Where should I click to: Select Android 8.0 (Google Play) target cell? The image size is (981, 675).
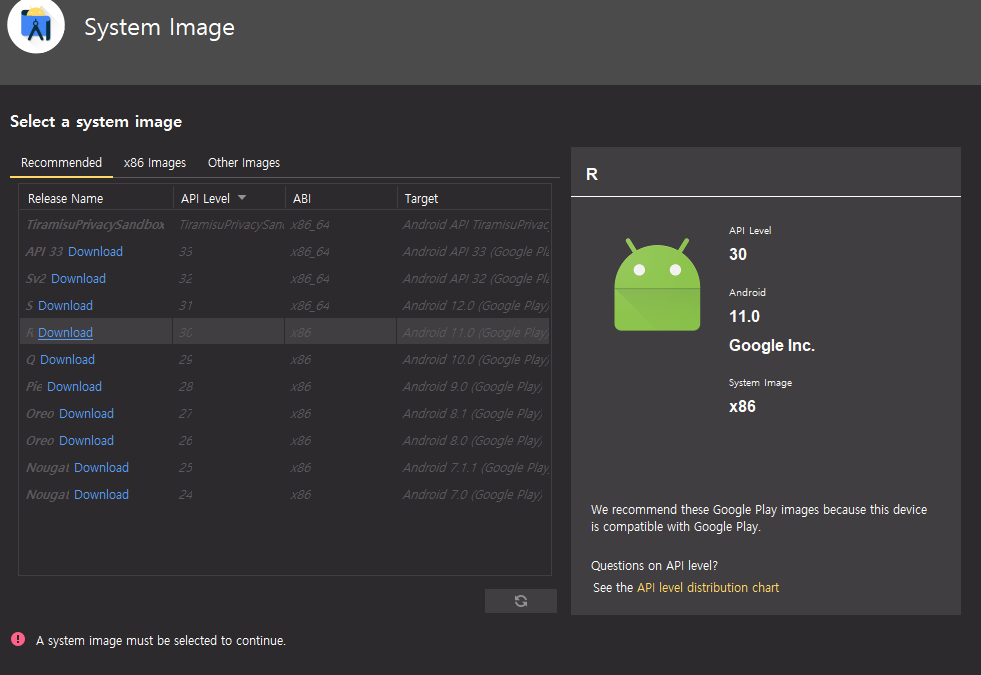(472, 440)
